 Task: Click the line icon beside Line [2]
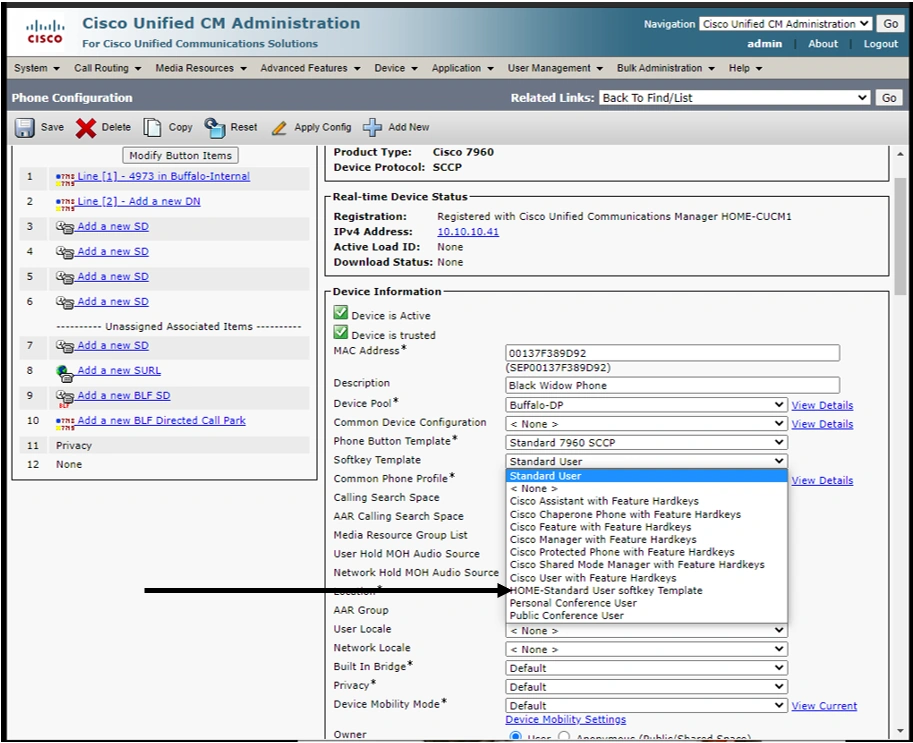tap(65, 203)
